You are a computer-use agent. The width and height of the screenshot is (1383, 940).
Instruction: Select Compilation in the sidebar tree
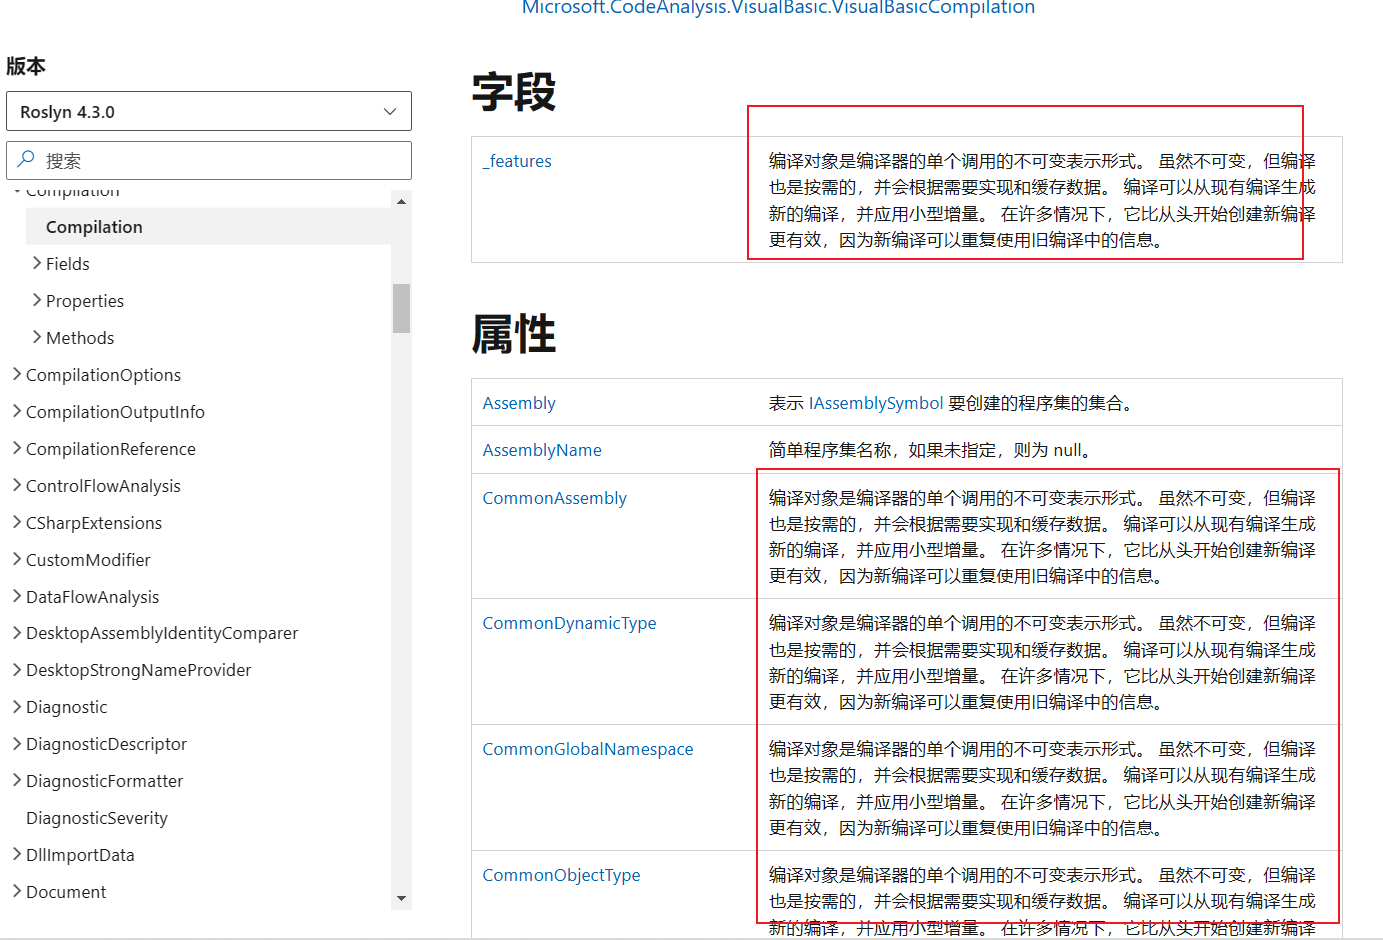[x=94, y=226]
